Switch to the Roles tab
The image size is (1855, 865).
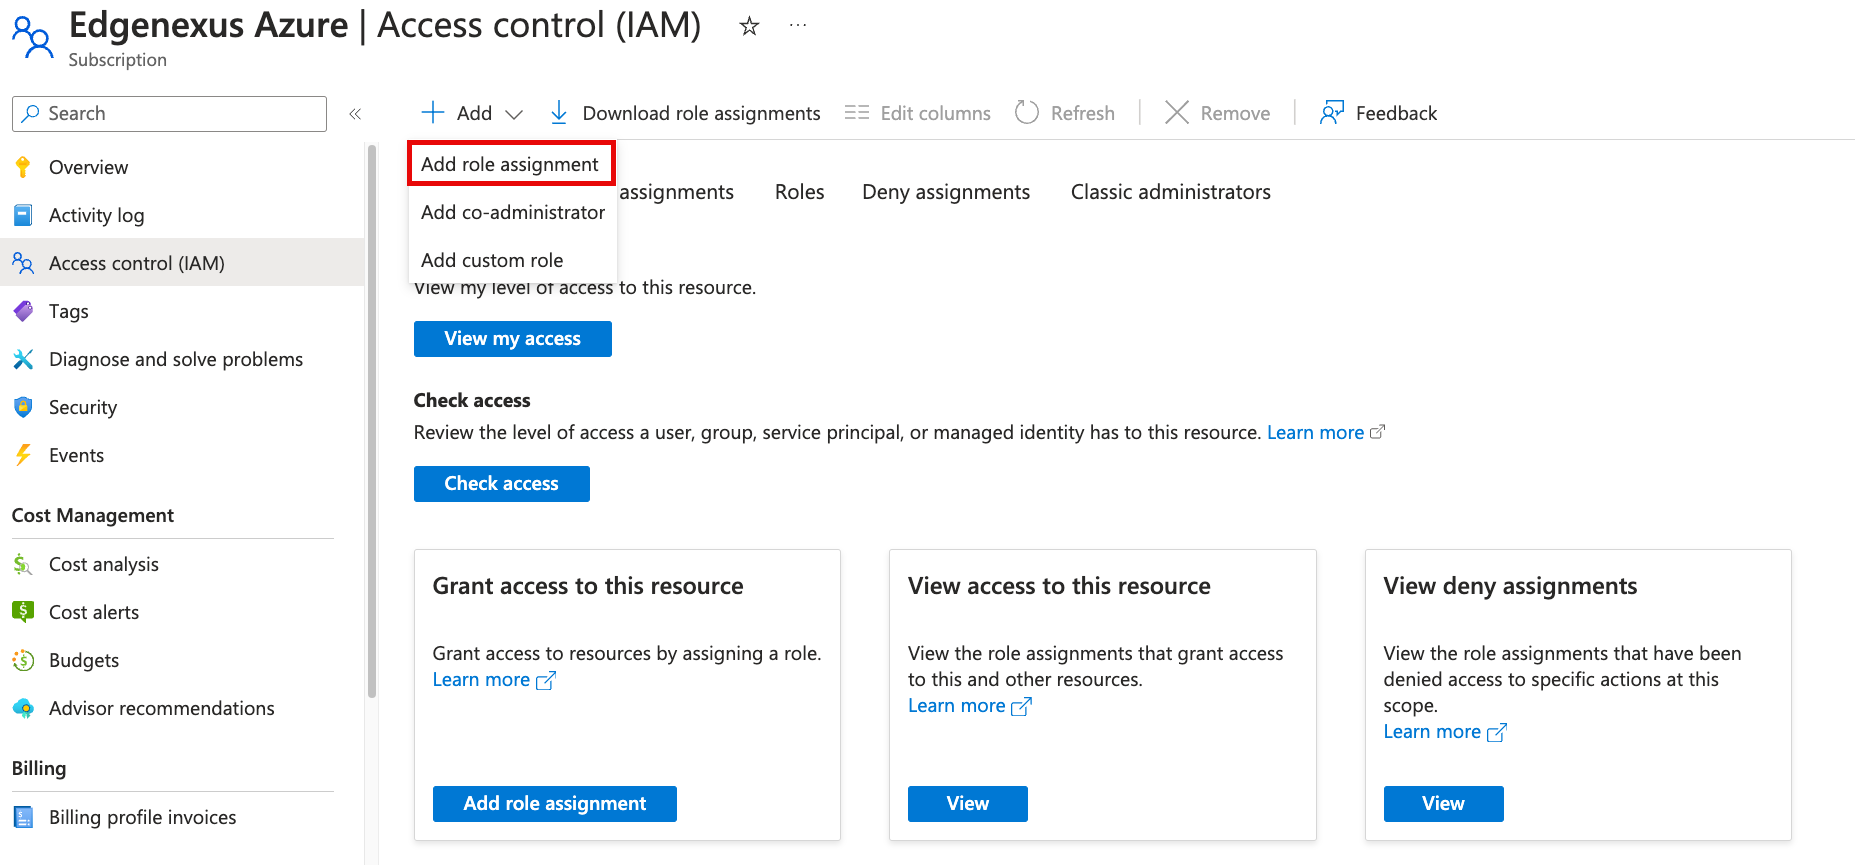tap(800, 192)
